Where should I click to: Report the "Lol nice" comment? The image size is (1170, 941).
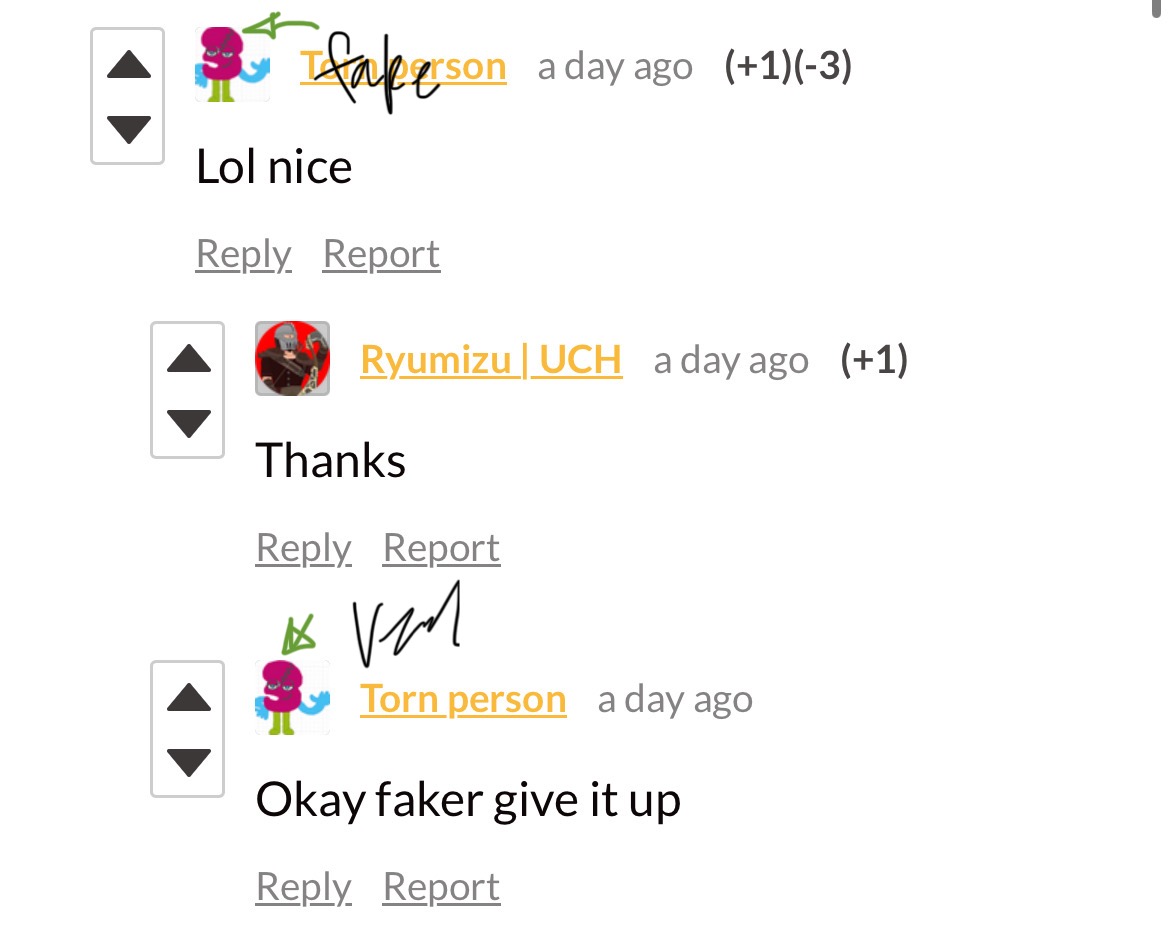[381, 254]
